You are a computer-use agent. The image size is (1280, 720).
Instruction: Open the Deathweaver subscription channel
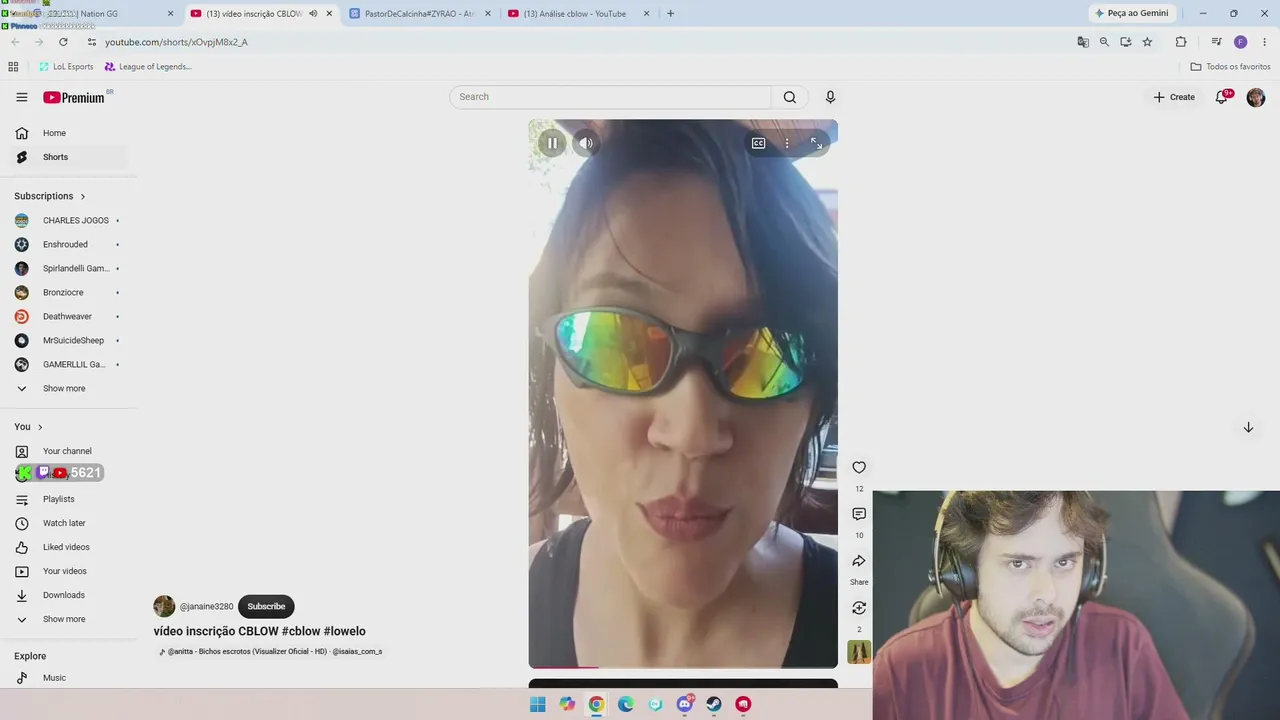coord(70,316)
